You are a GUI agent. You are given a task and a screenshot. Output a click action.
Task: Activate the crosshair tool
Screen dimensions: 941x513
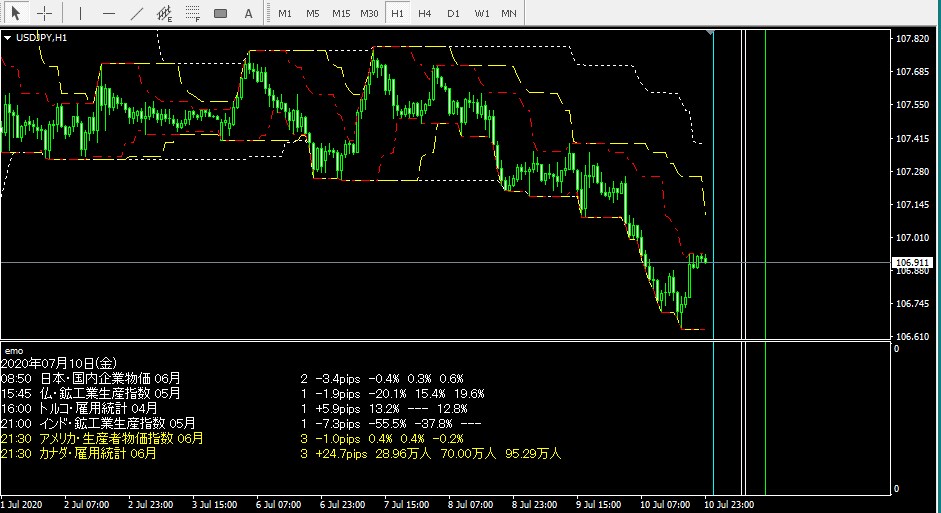pyautogui.click(x=44, y=13)
